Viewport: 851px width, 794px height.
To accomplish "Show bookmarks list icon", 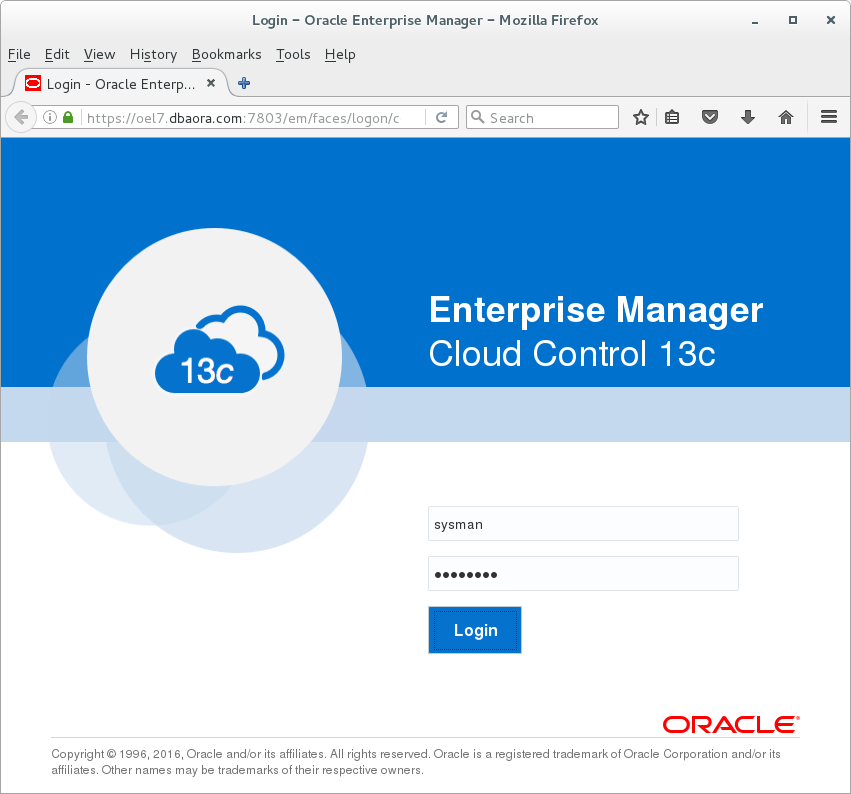I will point(672,117).
